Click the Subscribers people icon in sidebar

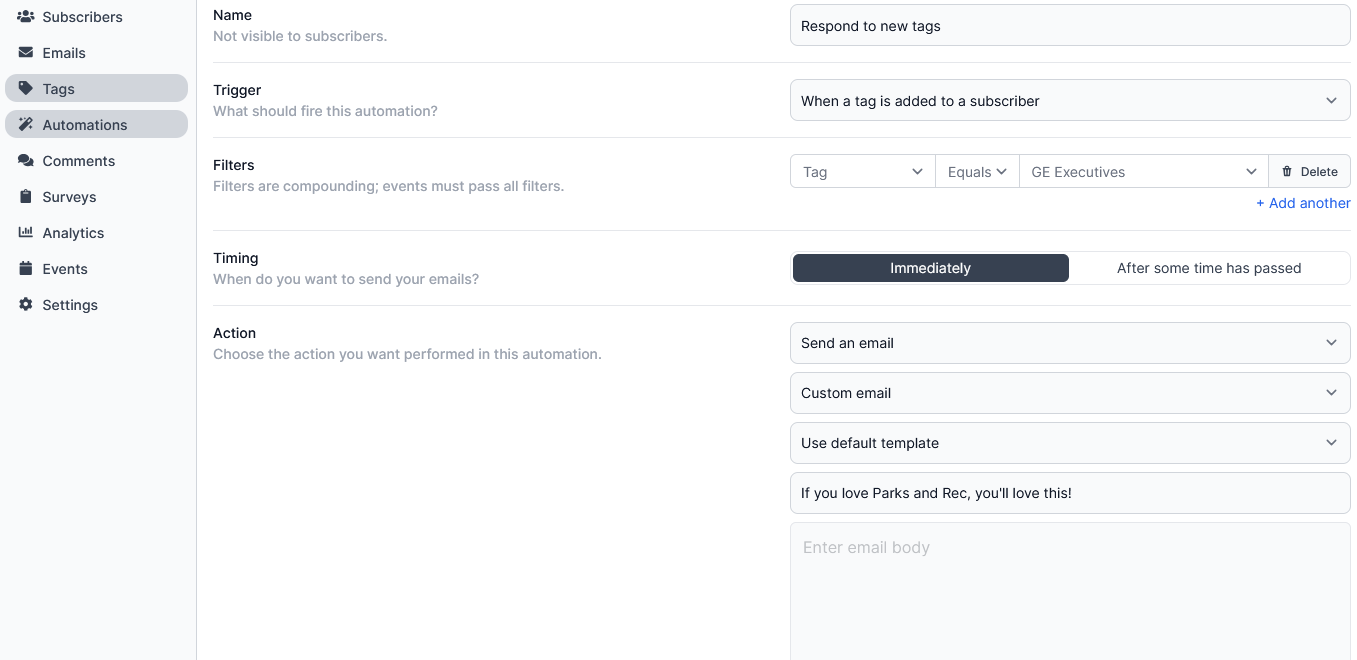(x=26, y=17)
